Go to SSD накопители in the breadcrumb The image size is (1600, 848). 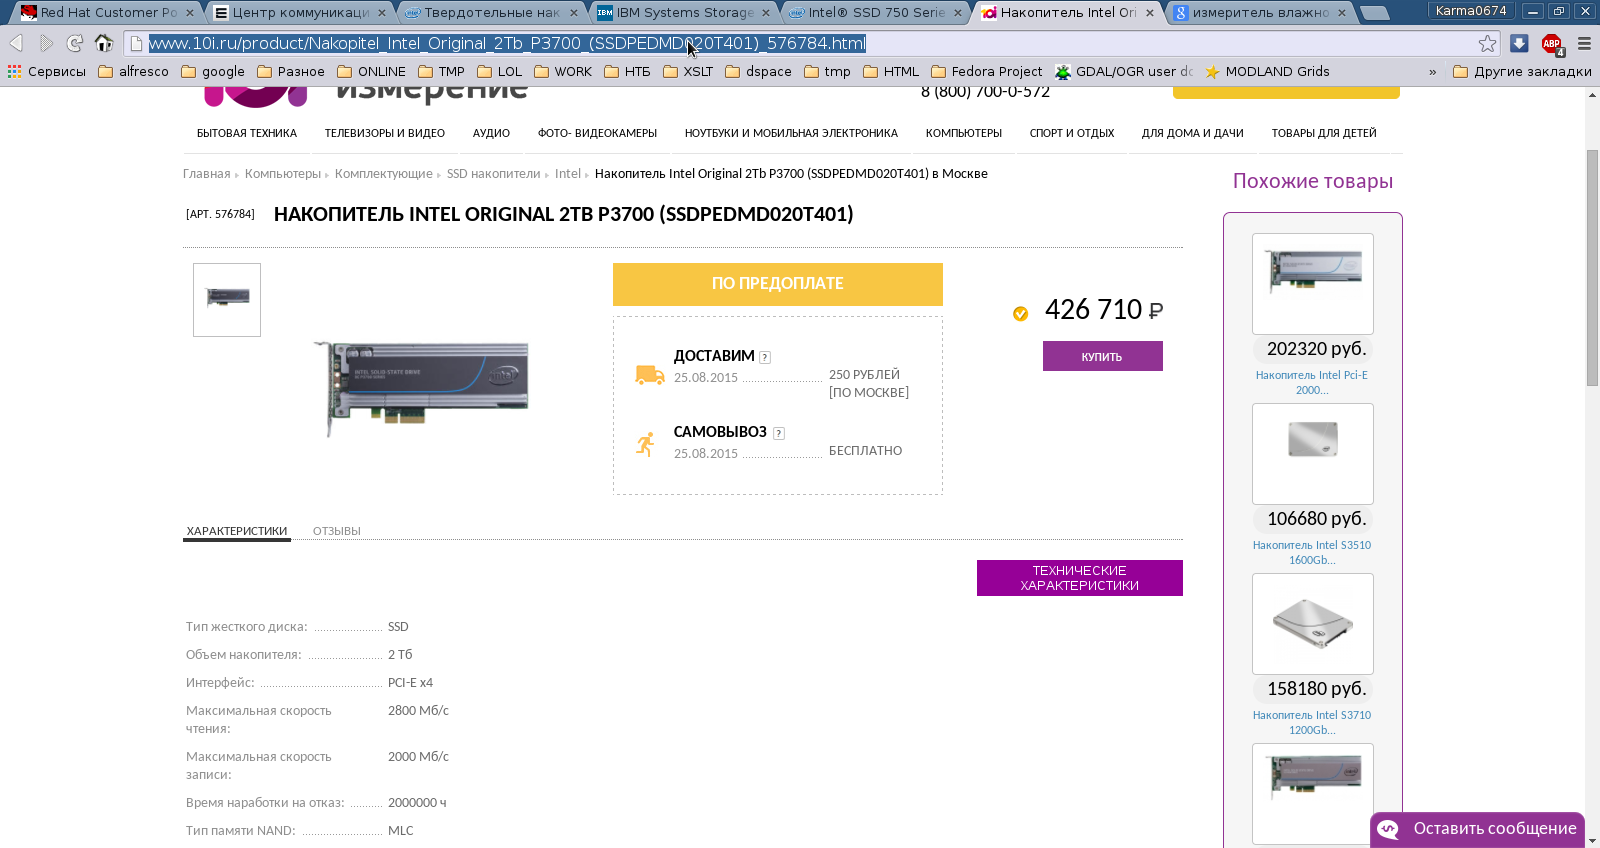pyautogui.click(x=494, y=174)
